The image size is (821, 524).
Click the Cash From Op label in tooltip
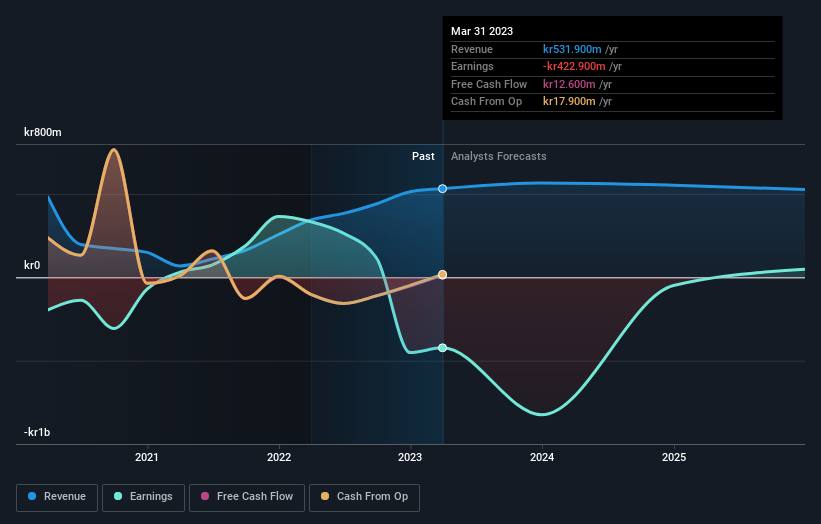(x=486, y=101)
